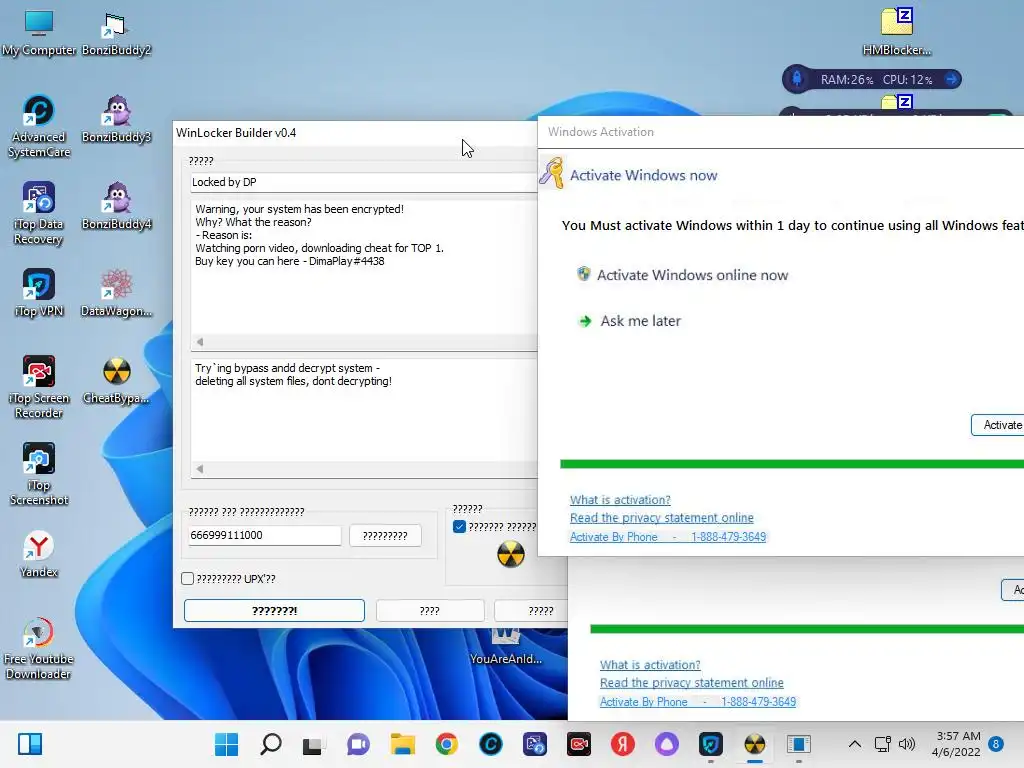Screen dimensions: 1024x768
Task: Uncheck the checked option beside radiation icon
Action: (459, 526)
